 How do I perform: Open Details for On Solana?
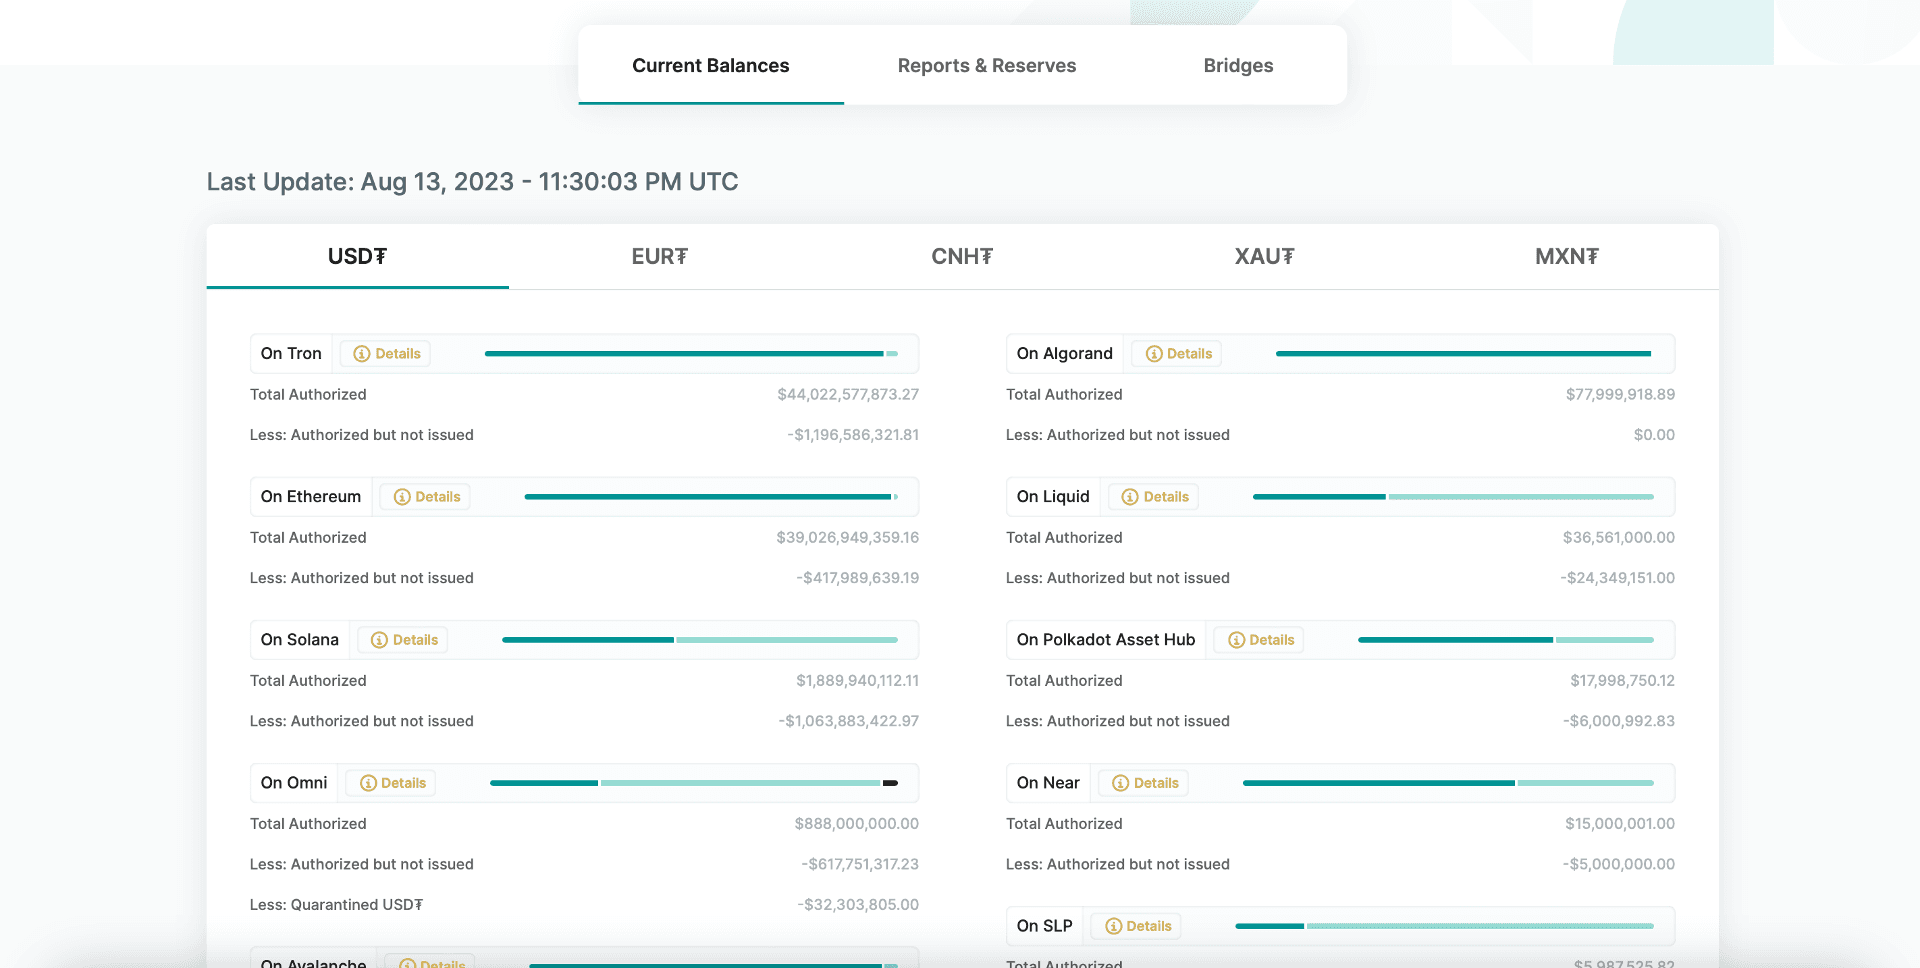tap(404, 640)
